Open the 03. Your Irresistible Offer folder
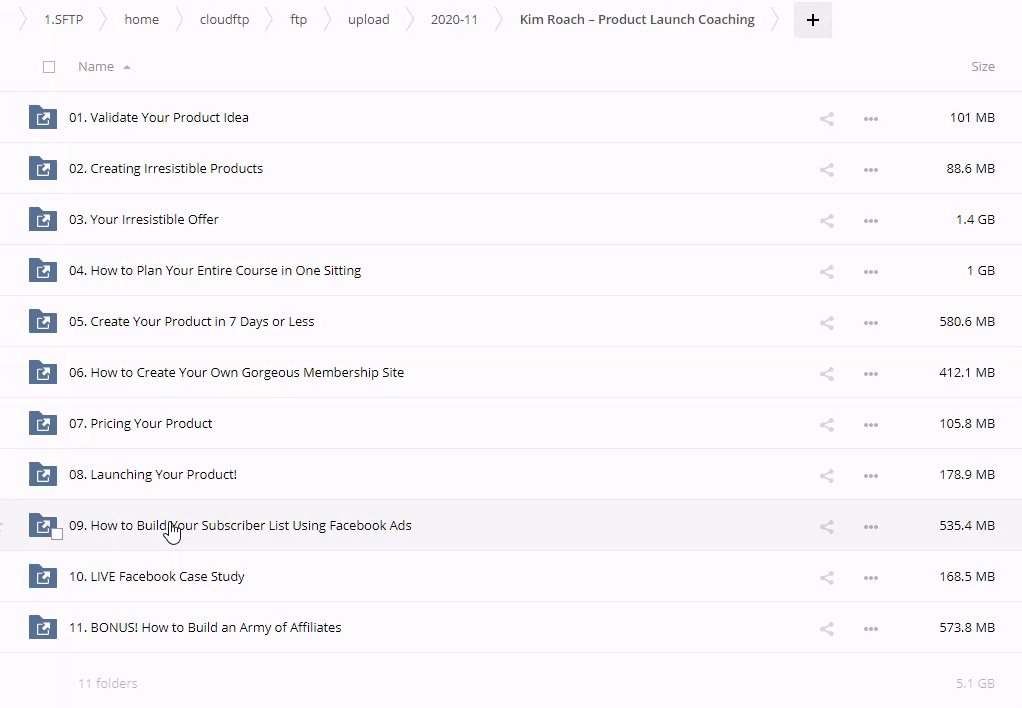The width and height of the screenshot is (1022, 708). (154, 220)
